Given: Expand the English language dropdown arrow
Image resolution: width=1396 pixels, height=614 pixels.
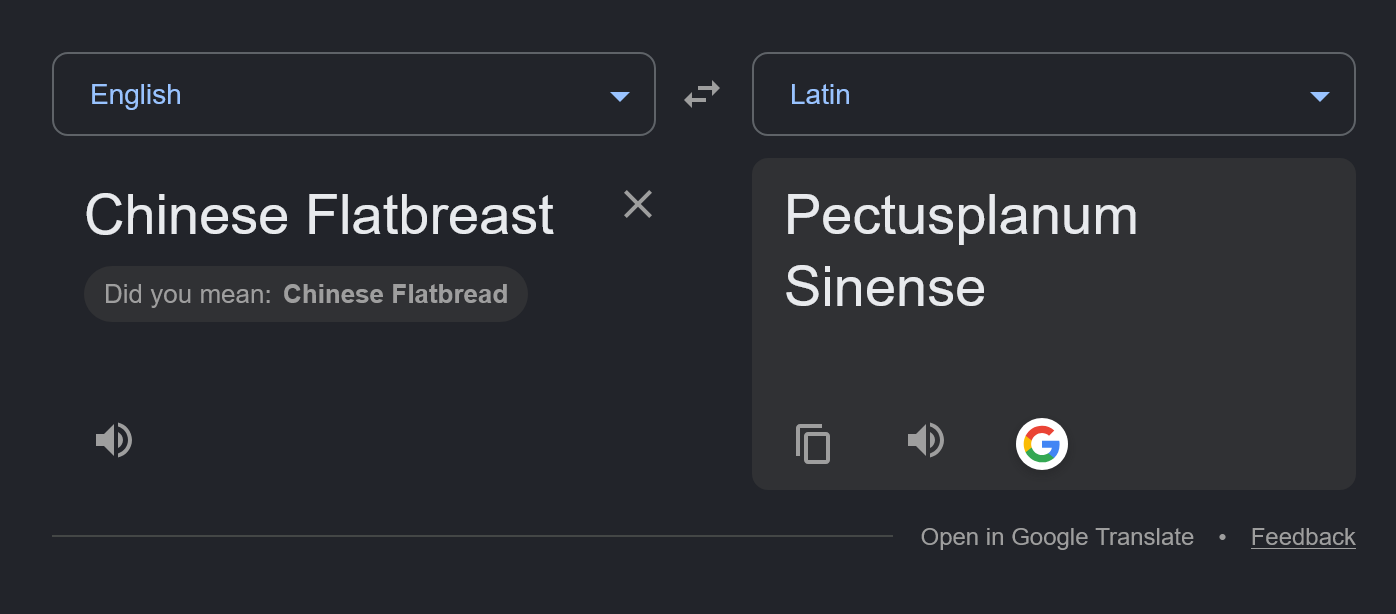Looking at the screenshot, I should click(620, 96).
